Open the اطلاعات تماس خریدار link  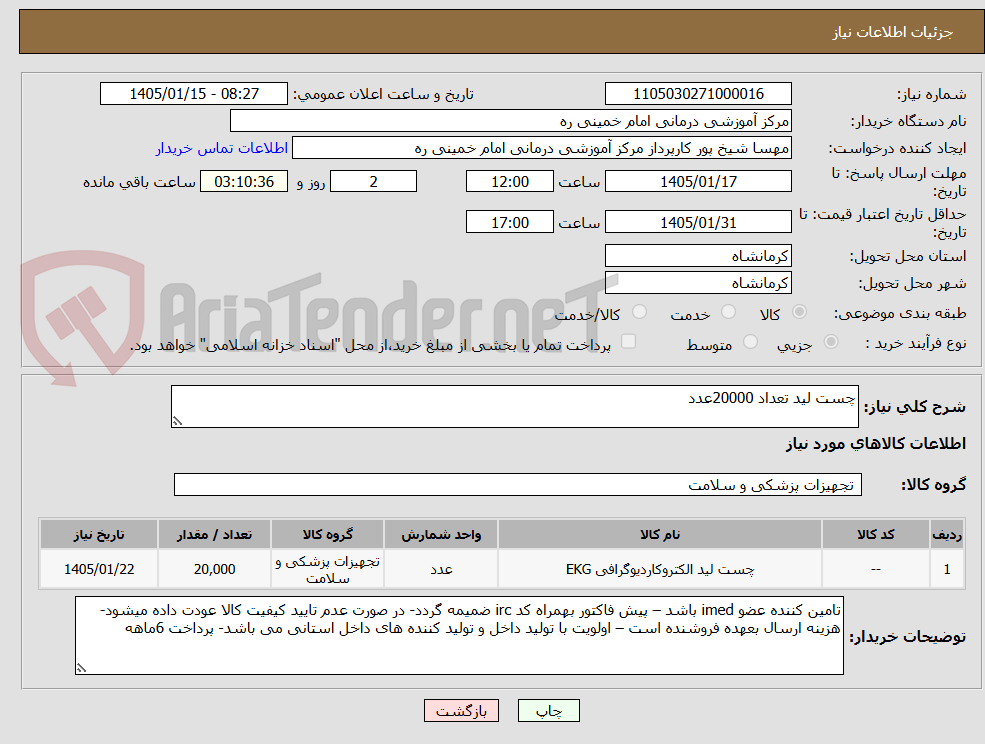pyautogui.click(x=222, y=148)
